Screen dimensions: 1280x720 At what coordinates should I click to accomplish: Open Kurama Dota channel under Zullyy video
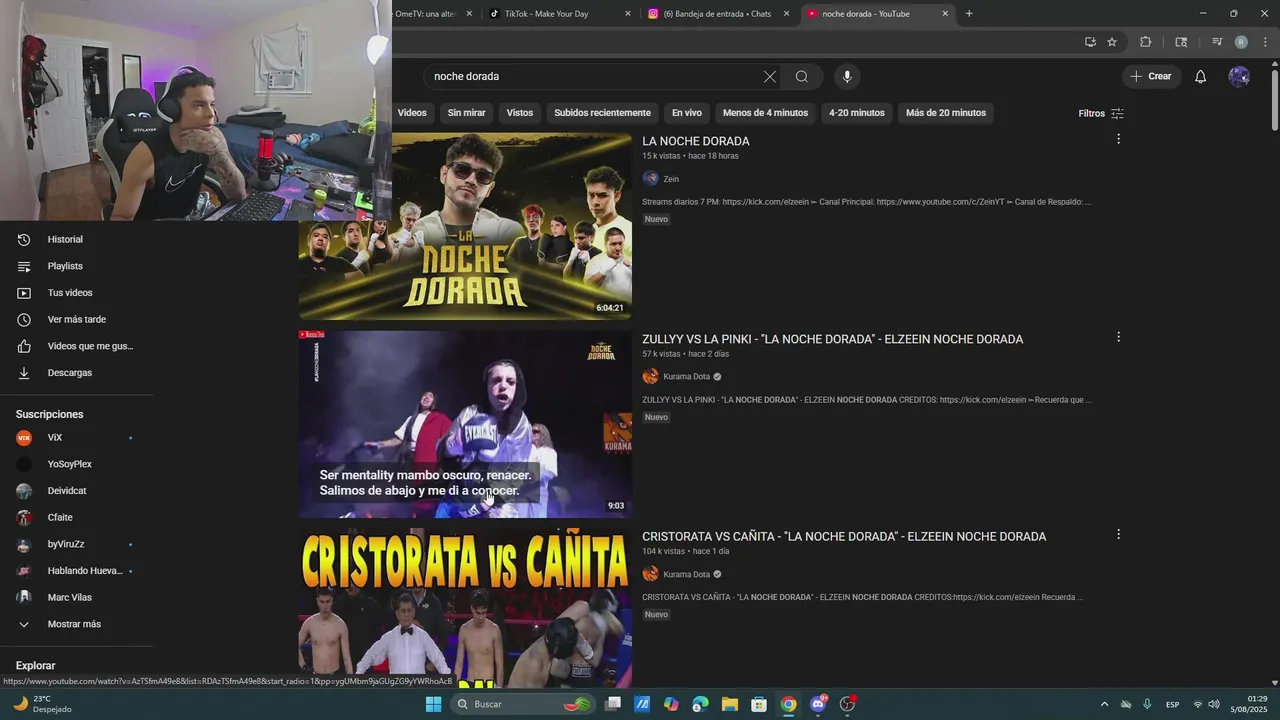coord(686,377)
